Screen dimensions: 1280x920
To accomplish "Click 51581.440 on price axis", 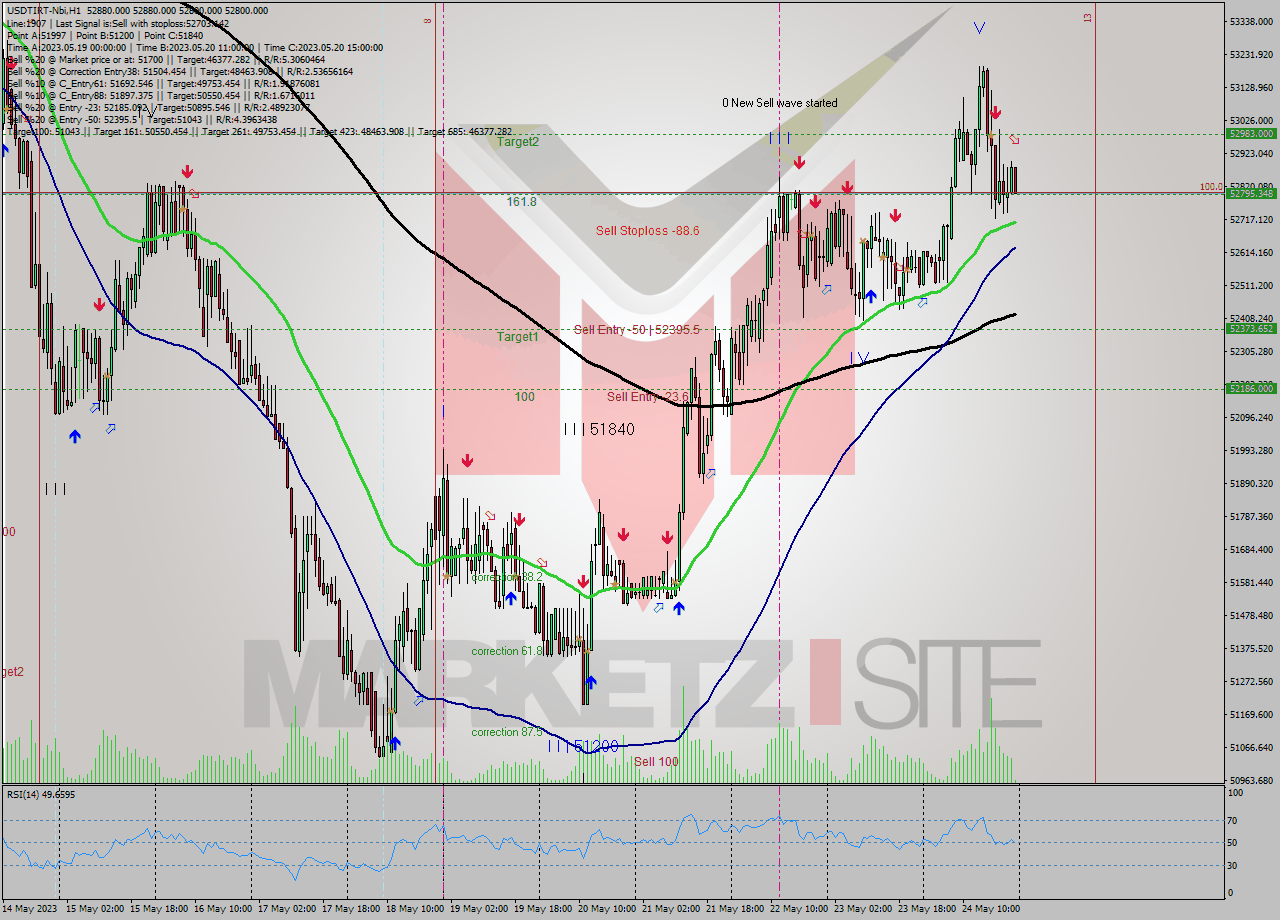I will [1252, 582].
